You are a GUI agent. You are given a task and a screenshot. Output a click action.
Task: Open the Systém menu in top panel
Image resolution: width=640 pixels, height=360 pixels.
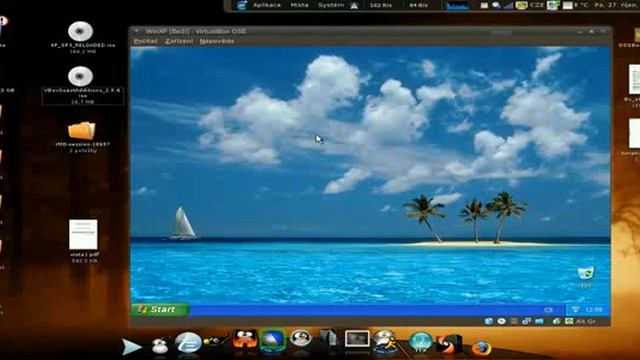[x=331, y=5]
